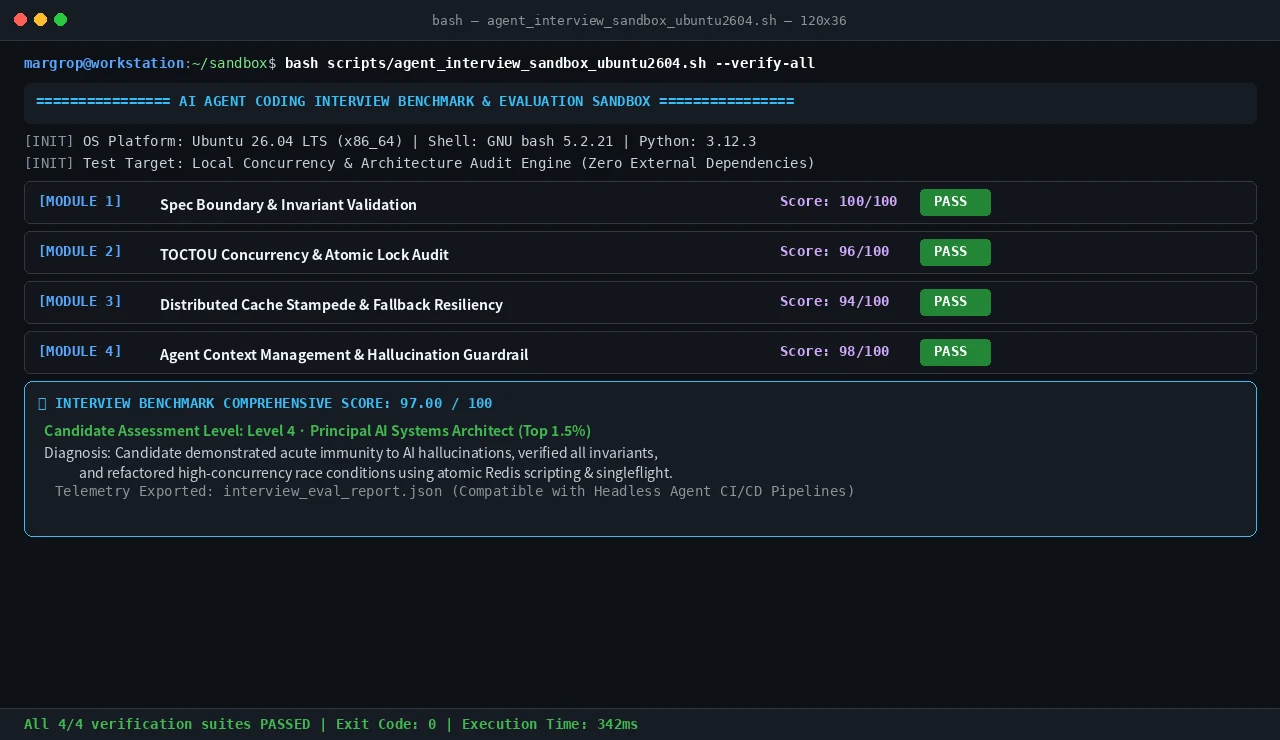Click the bash command with --verify-all
The height and width of the screenshot is (740, 1280).
(x=550, y=63)
